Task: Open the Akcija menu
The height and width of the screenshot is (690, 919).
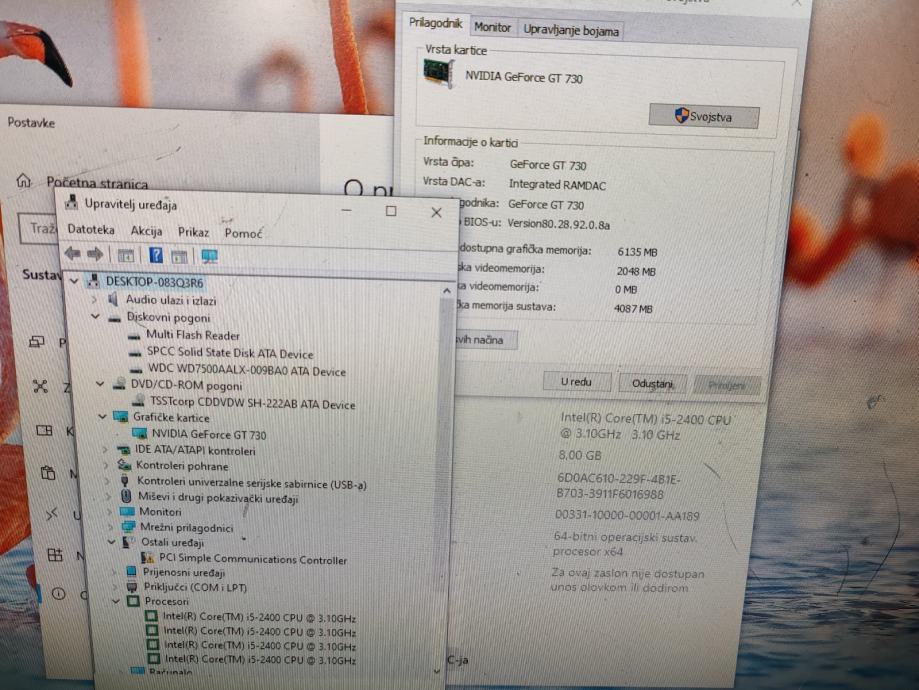Action: [x=147, y=231]
